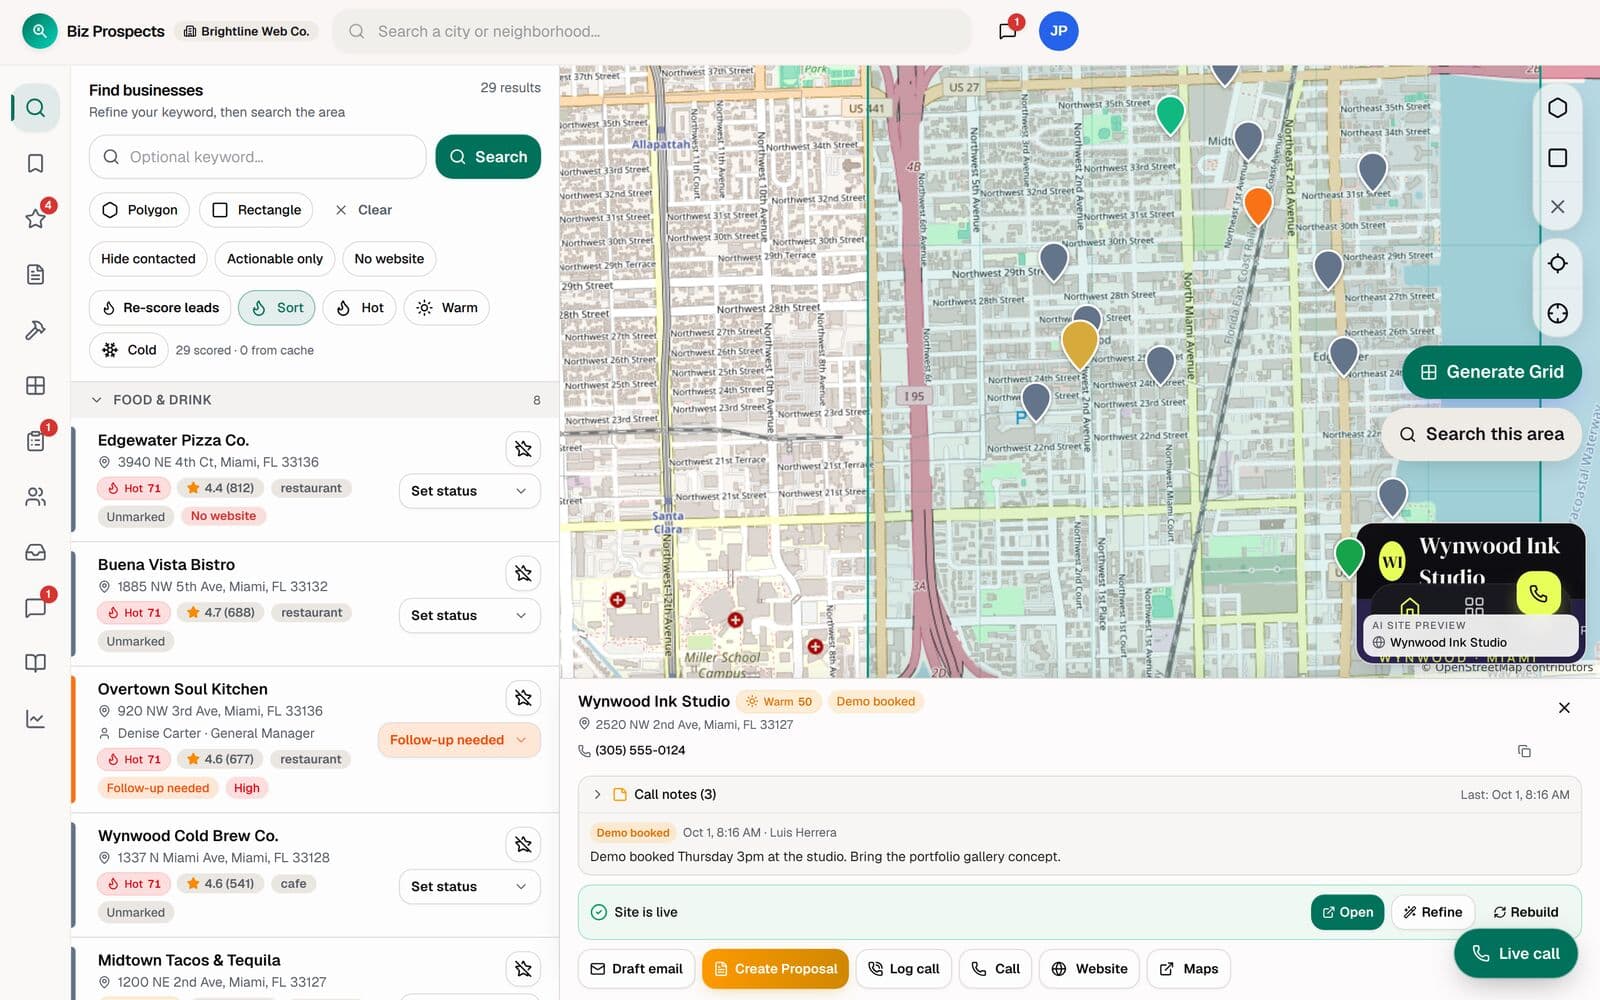Open Set status dropdown for Edgewater Pizza Co.
Viewport: 1600px width, 1000px height.
[x=469, y=491]
